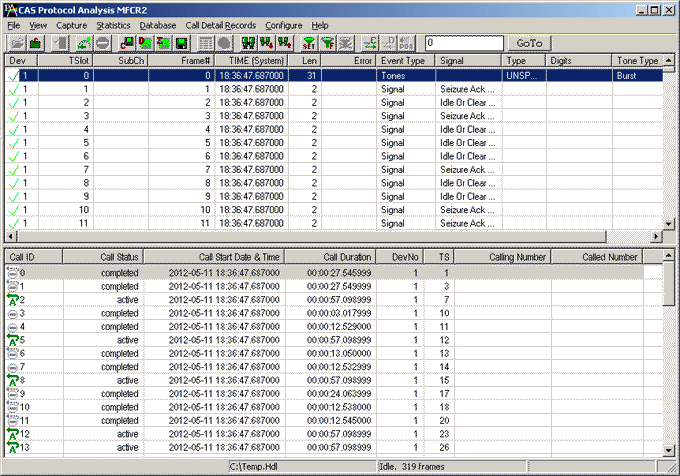680x476 pixels.
Task: Click binoculars with red up arrow
Action: (x=284, y=43)
